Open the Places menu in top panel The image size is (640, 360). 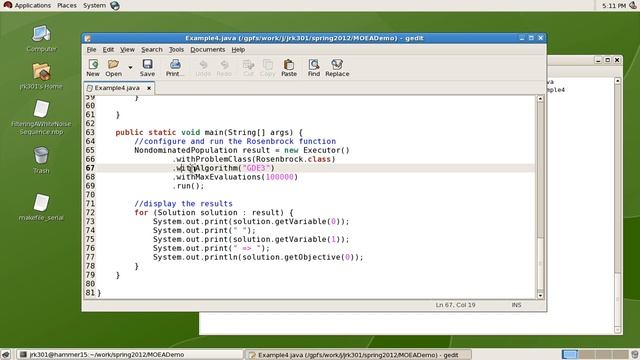(67, 5)
